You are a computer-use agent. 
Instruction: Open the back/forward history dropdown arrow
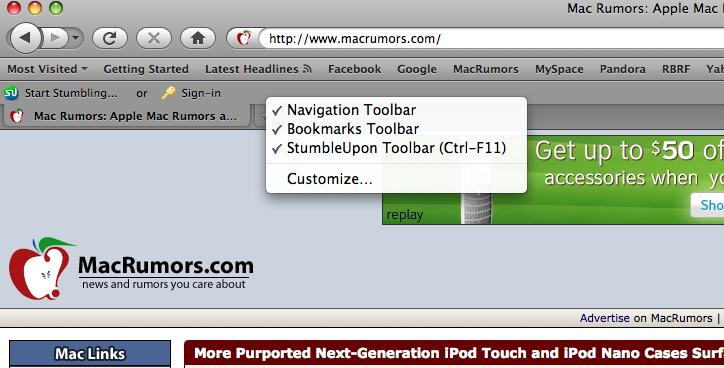pos(75,38)
